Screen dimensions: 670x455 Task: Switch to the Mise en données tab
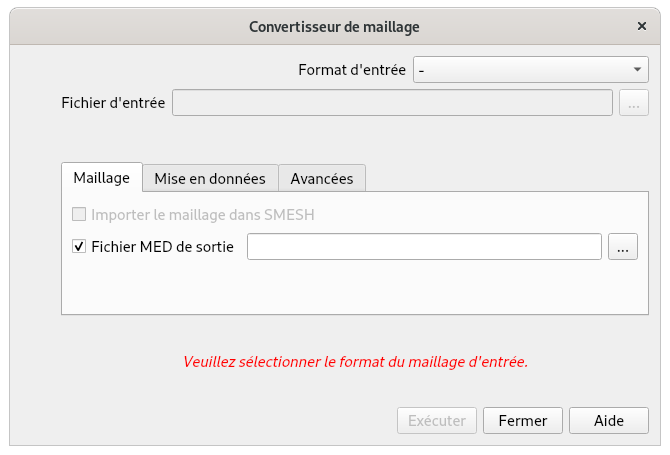tap(209, 178)
